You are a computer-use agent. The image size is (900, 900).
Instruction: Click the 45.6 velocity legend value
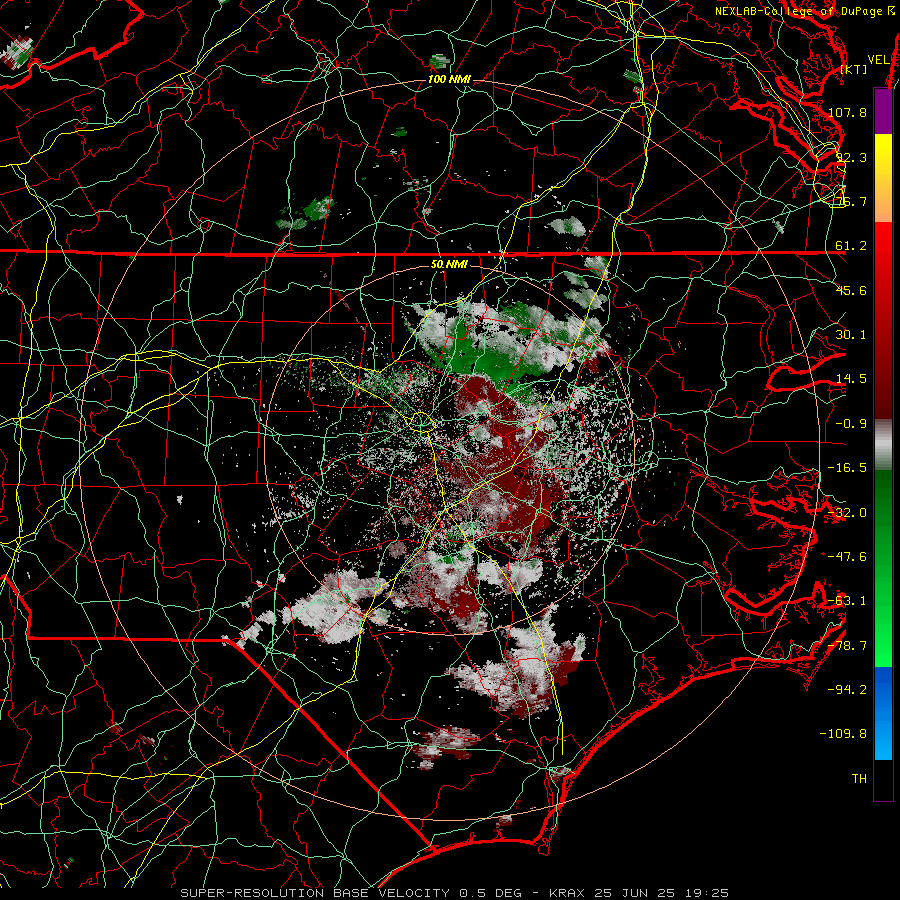(851, 290)
